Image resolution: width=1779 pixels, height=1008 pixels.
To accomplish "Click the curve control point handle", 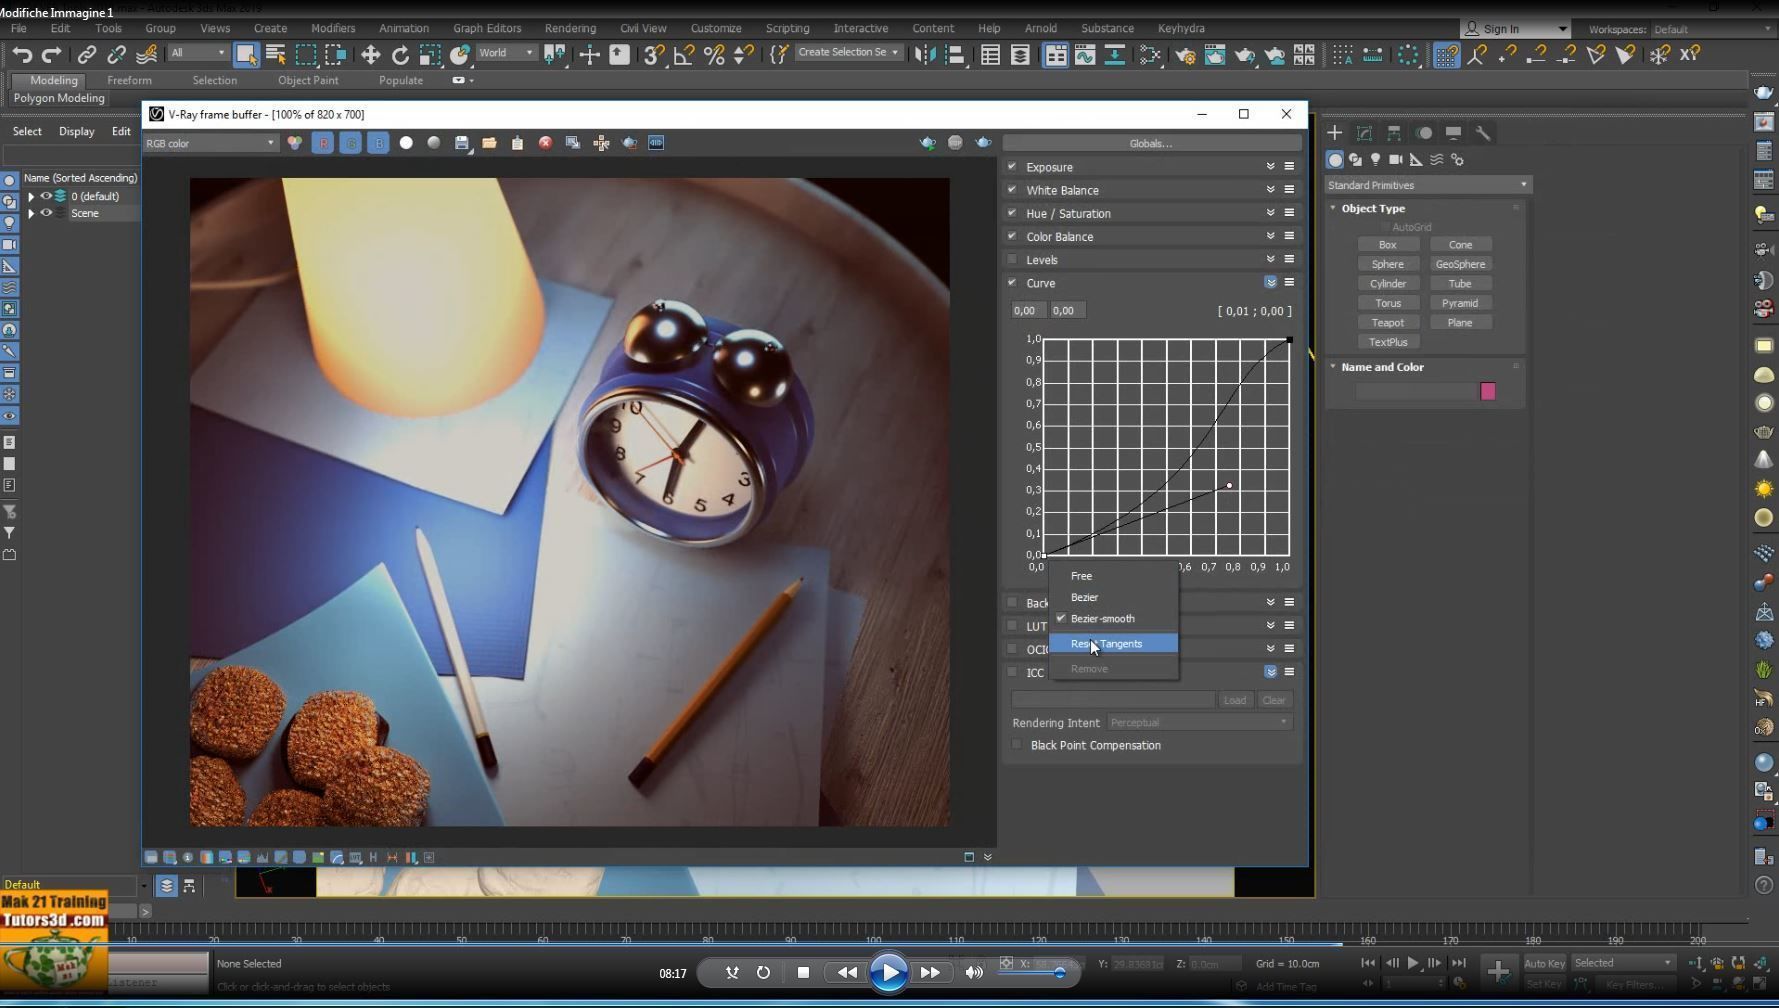I will [1229, 486].
